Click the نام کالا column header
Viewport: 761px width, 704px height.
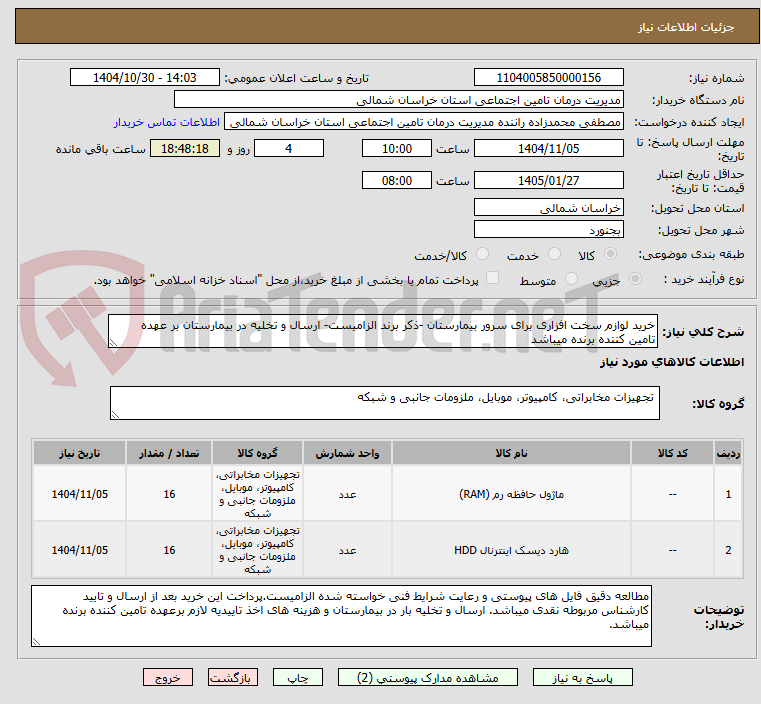[x=509, y=453]
